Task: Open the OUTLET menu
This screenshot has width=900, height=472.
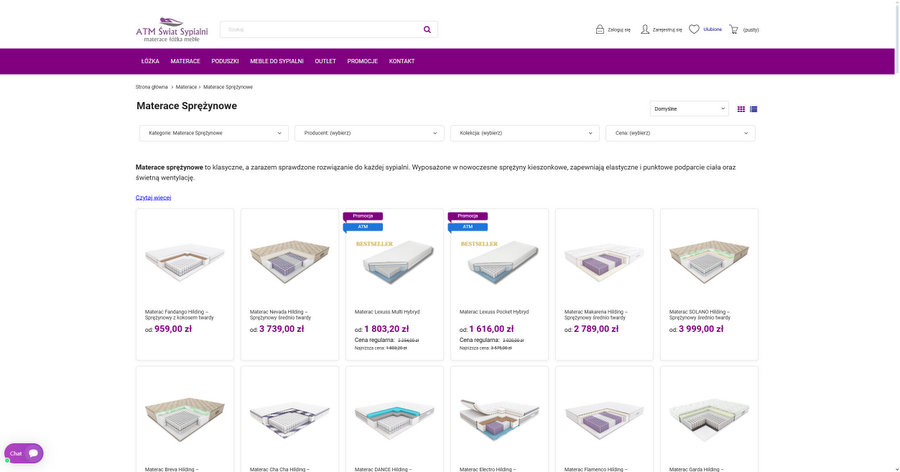Action: pyautogui.click(x=325, y=61)
